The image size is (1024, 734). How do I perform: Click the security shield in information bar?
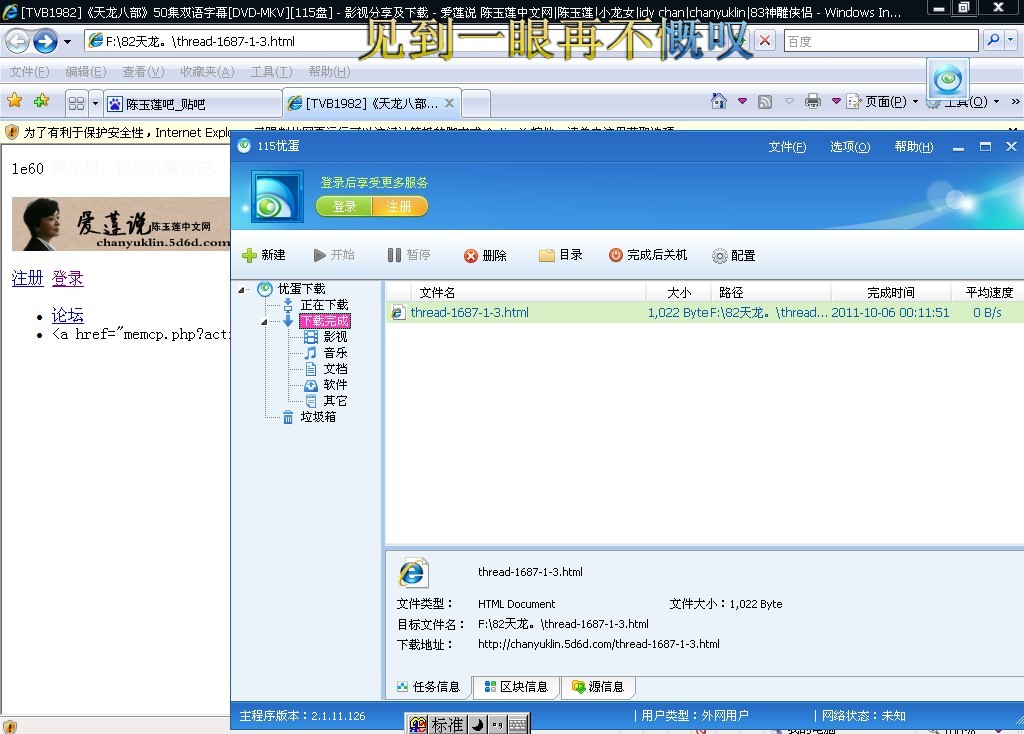coord(12,133)
